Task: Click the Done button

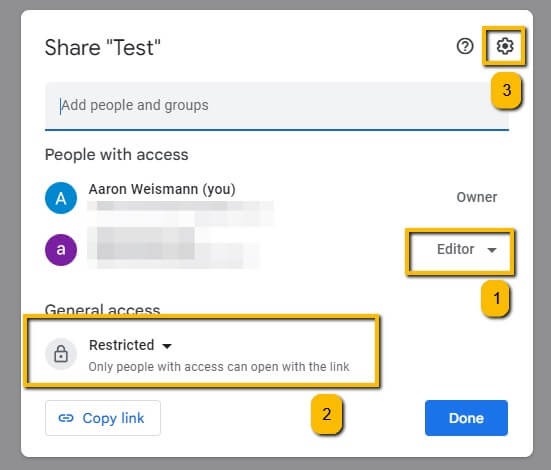Action: point(466,418)
